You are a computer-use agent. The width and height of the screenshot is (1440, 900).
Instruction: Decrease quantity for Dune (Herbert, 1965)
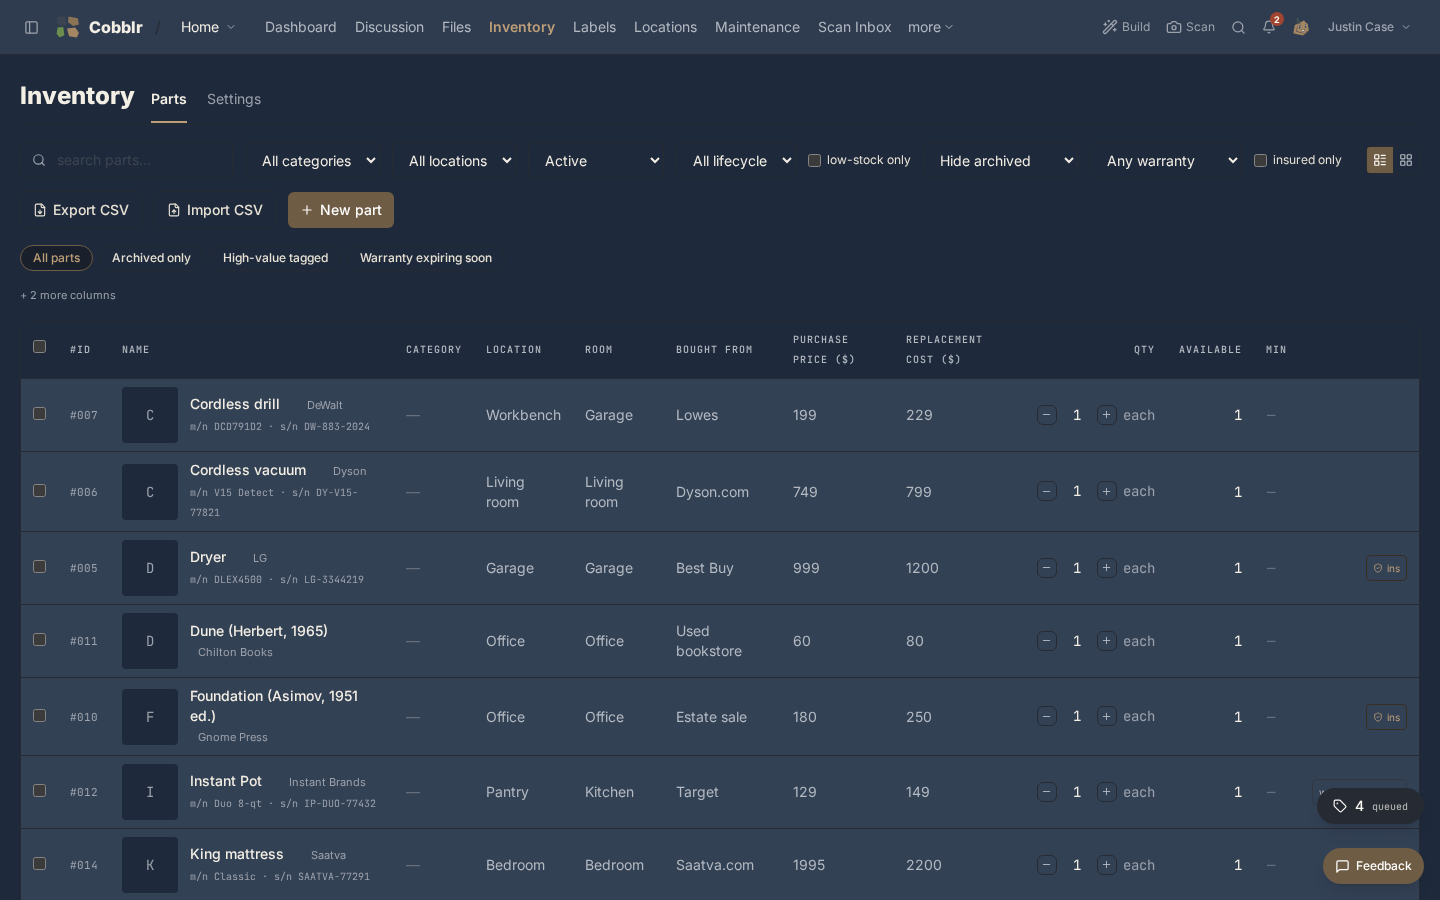click(x=1047, y=641)
